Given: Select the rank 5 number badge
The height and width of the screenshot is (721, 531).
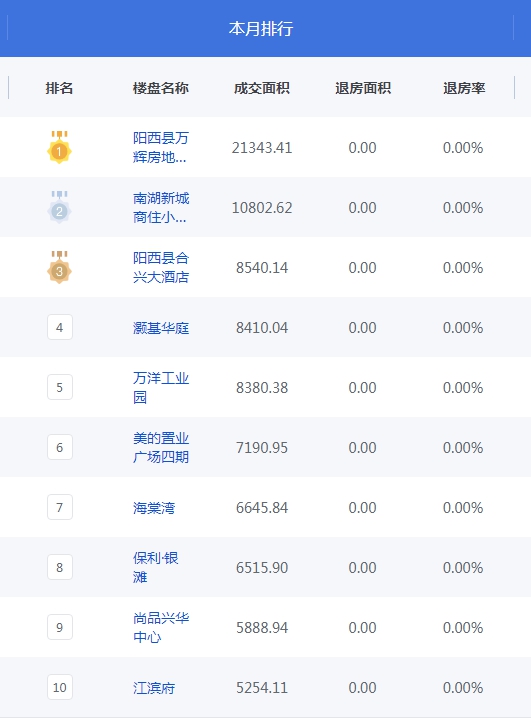Looking at the screenshot, I should tap(60, 387).
